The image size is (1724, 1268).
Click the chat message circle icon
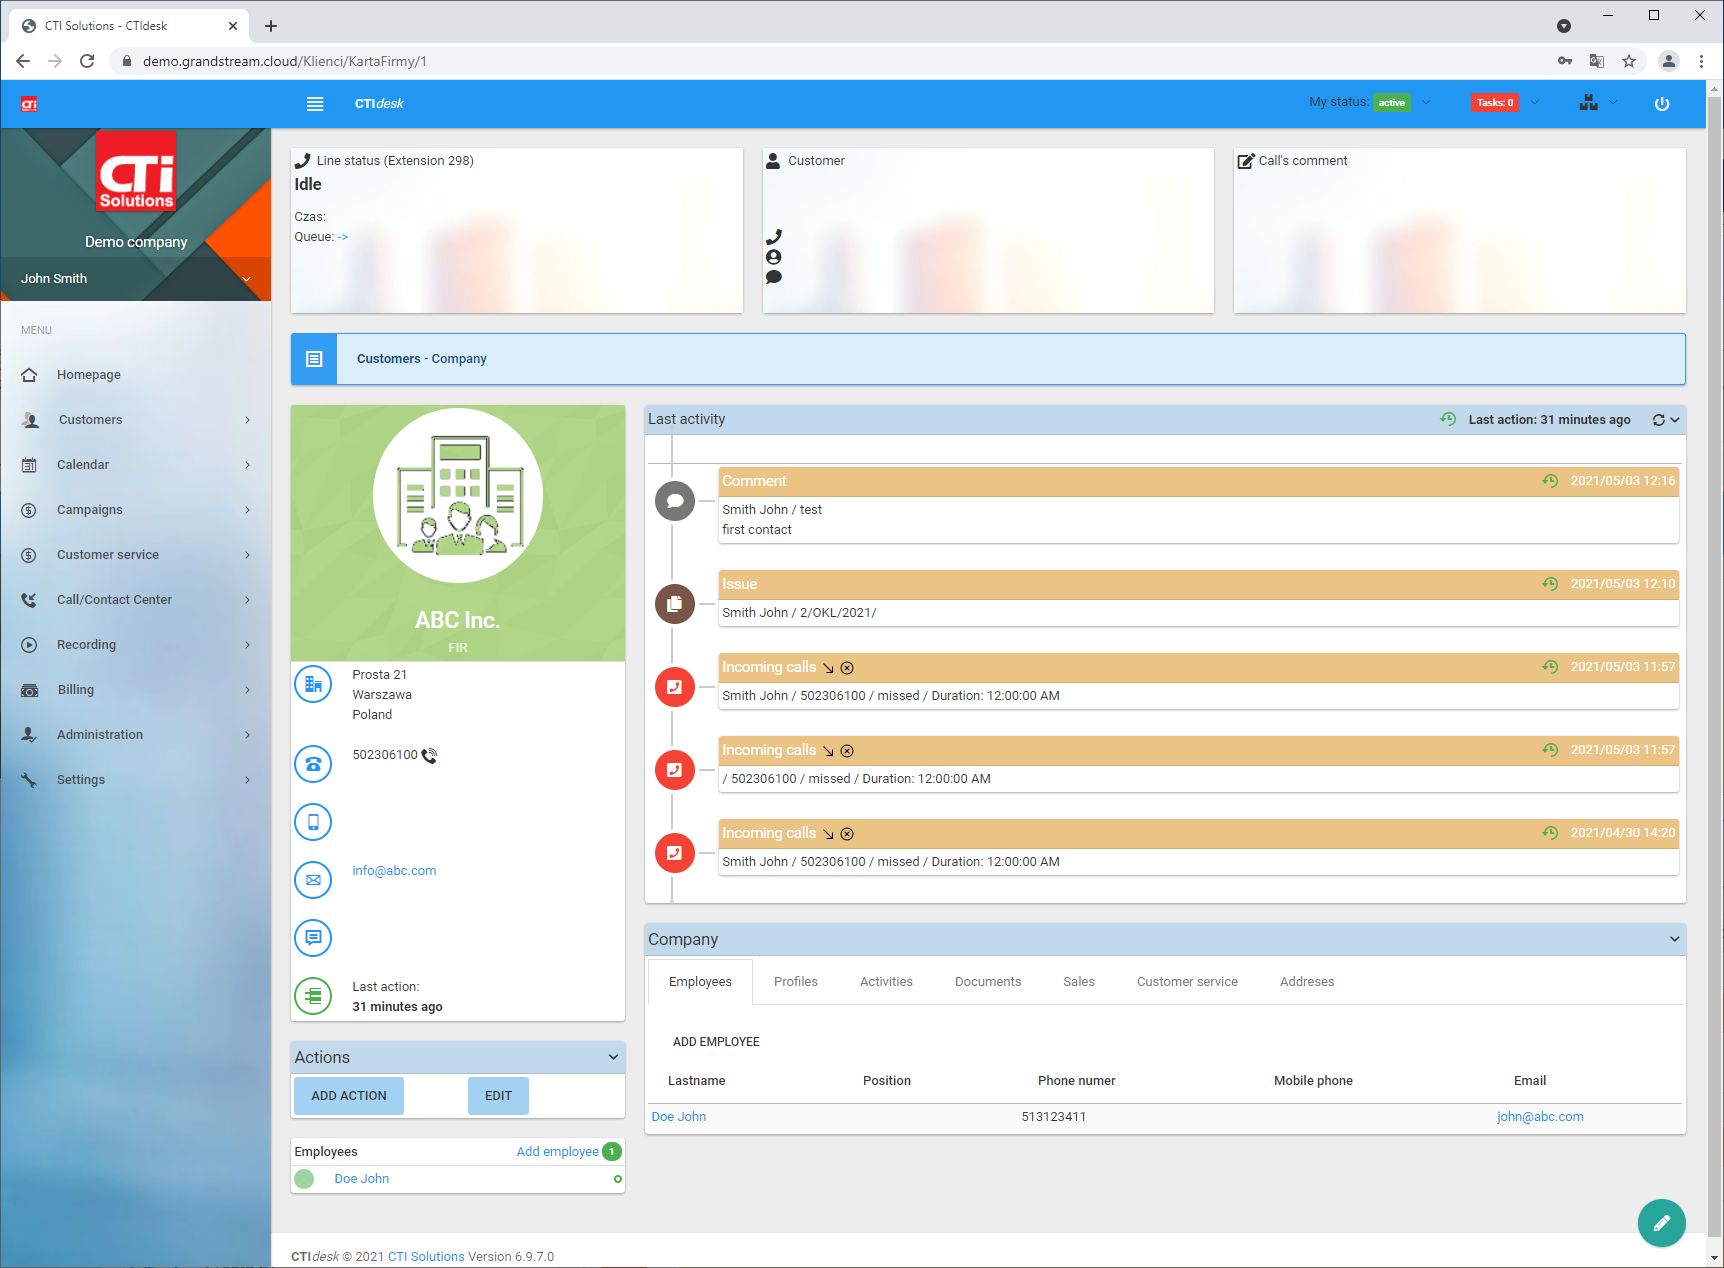pyautogui.click(x=313, y=938)
